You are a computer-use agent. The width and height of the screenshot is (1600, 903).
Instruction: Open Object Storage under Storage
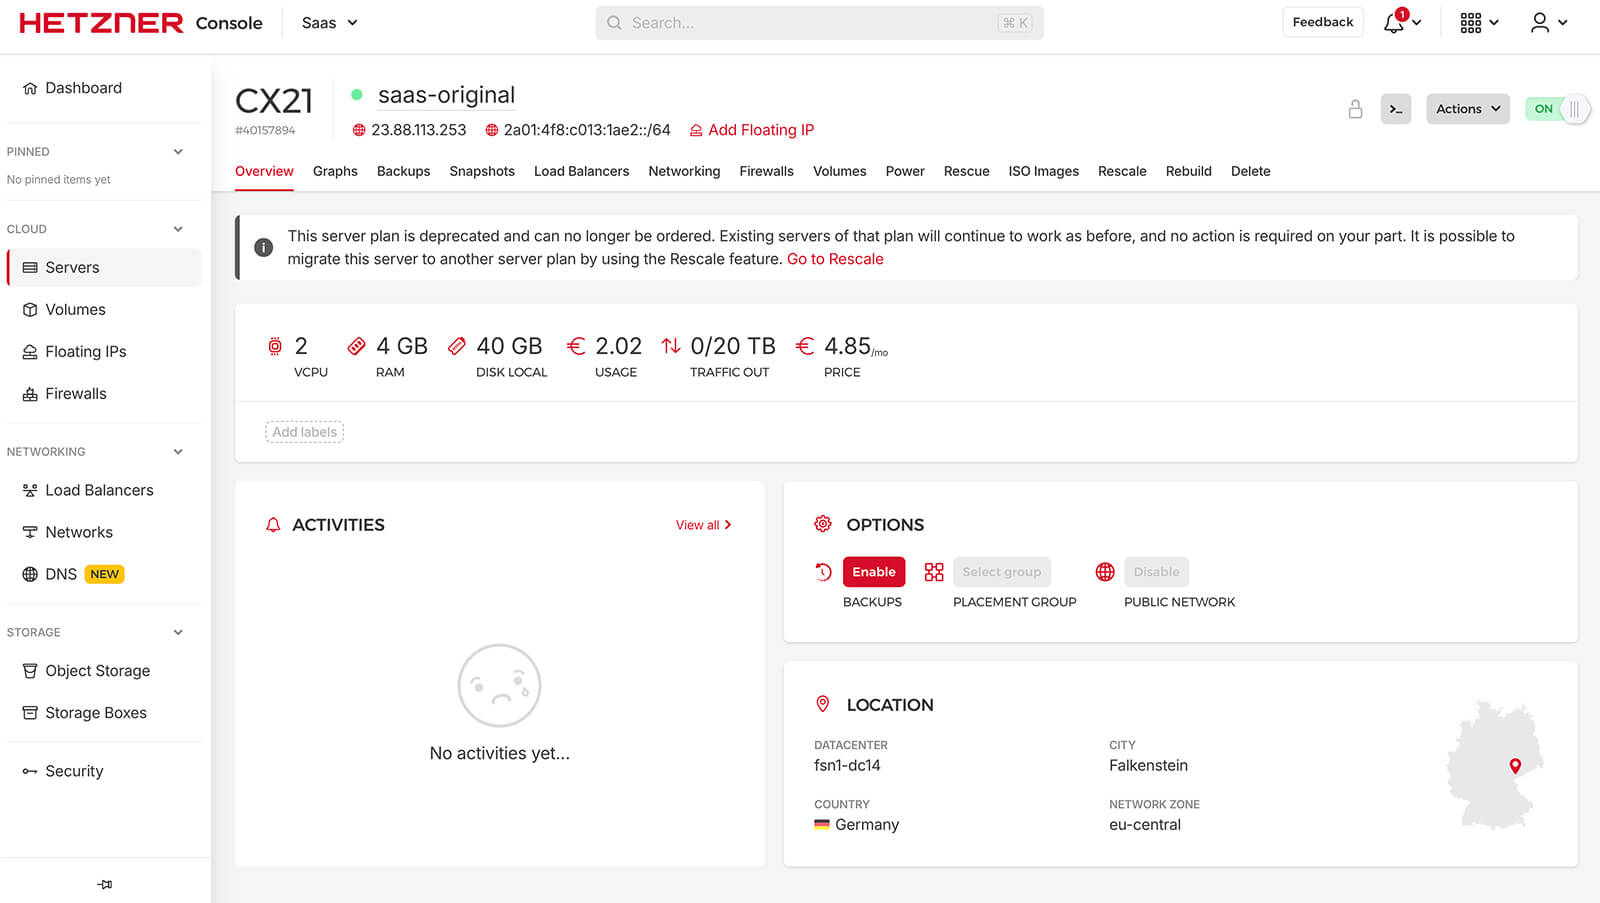[x=98, y=670]
